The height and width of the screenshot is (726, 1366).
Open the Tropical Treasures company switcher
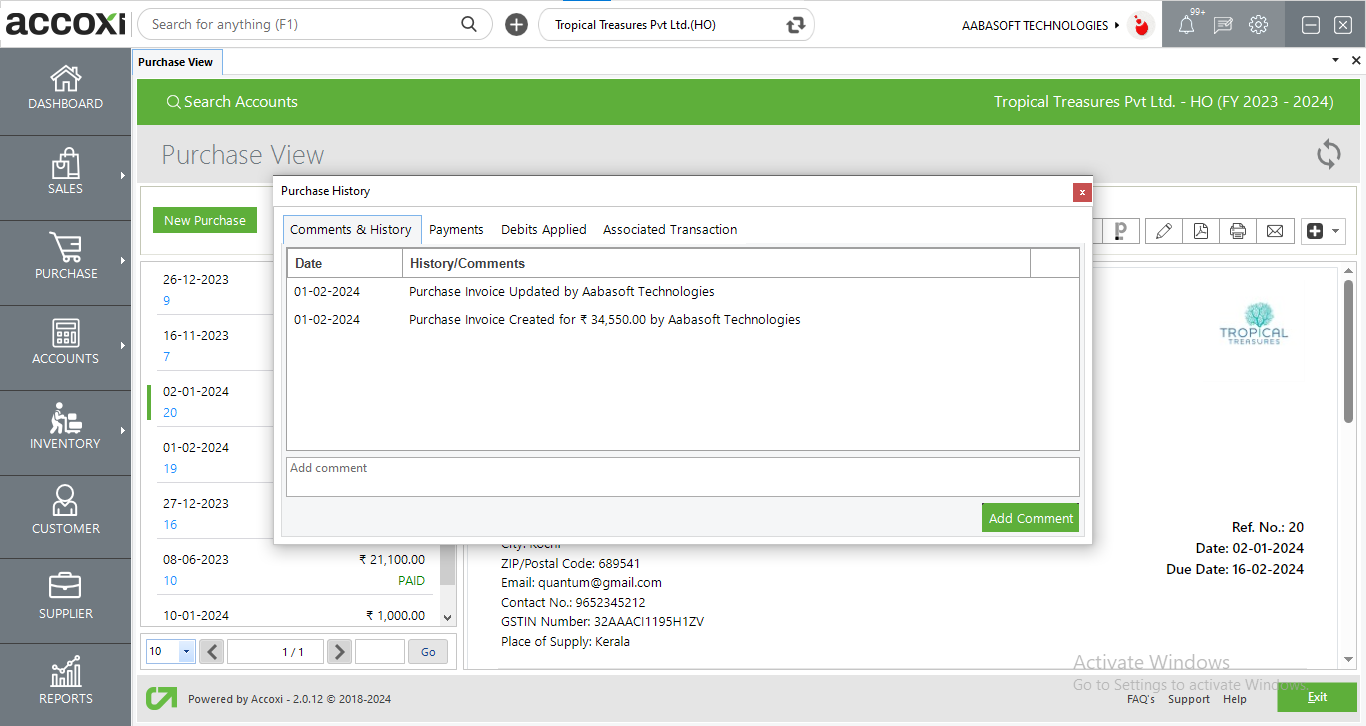[x=676, y=25]
